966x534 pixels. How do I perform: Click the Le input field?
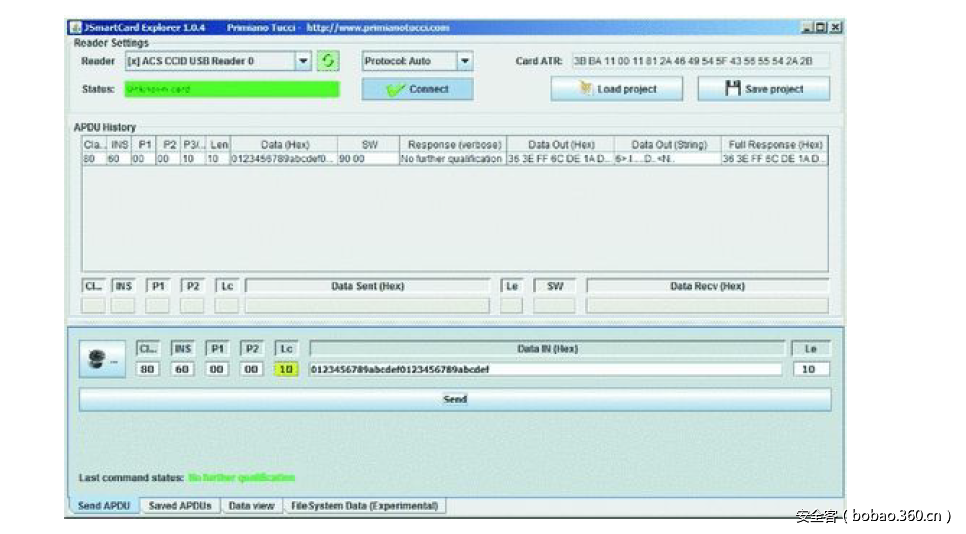(x=810, y=370)
